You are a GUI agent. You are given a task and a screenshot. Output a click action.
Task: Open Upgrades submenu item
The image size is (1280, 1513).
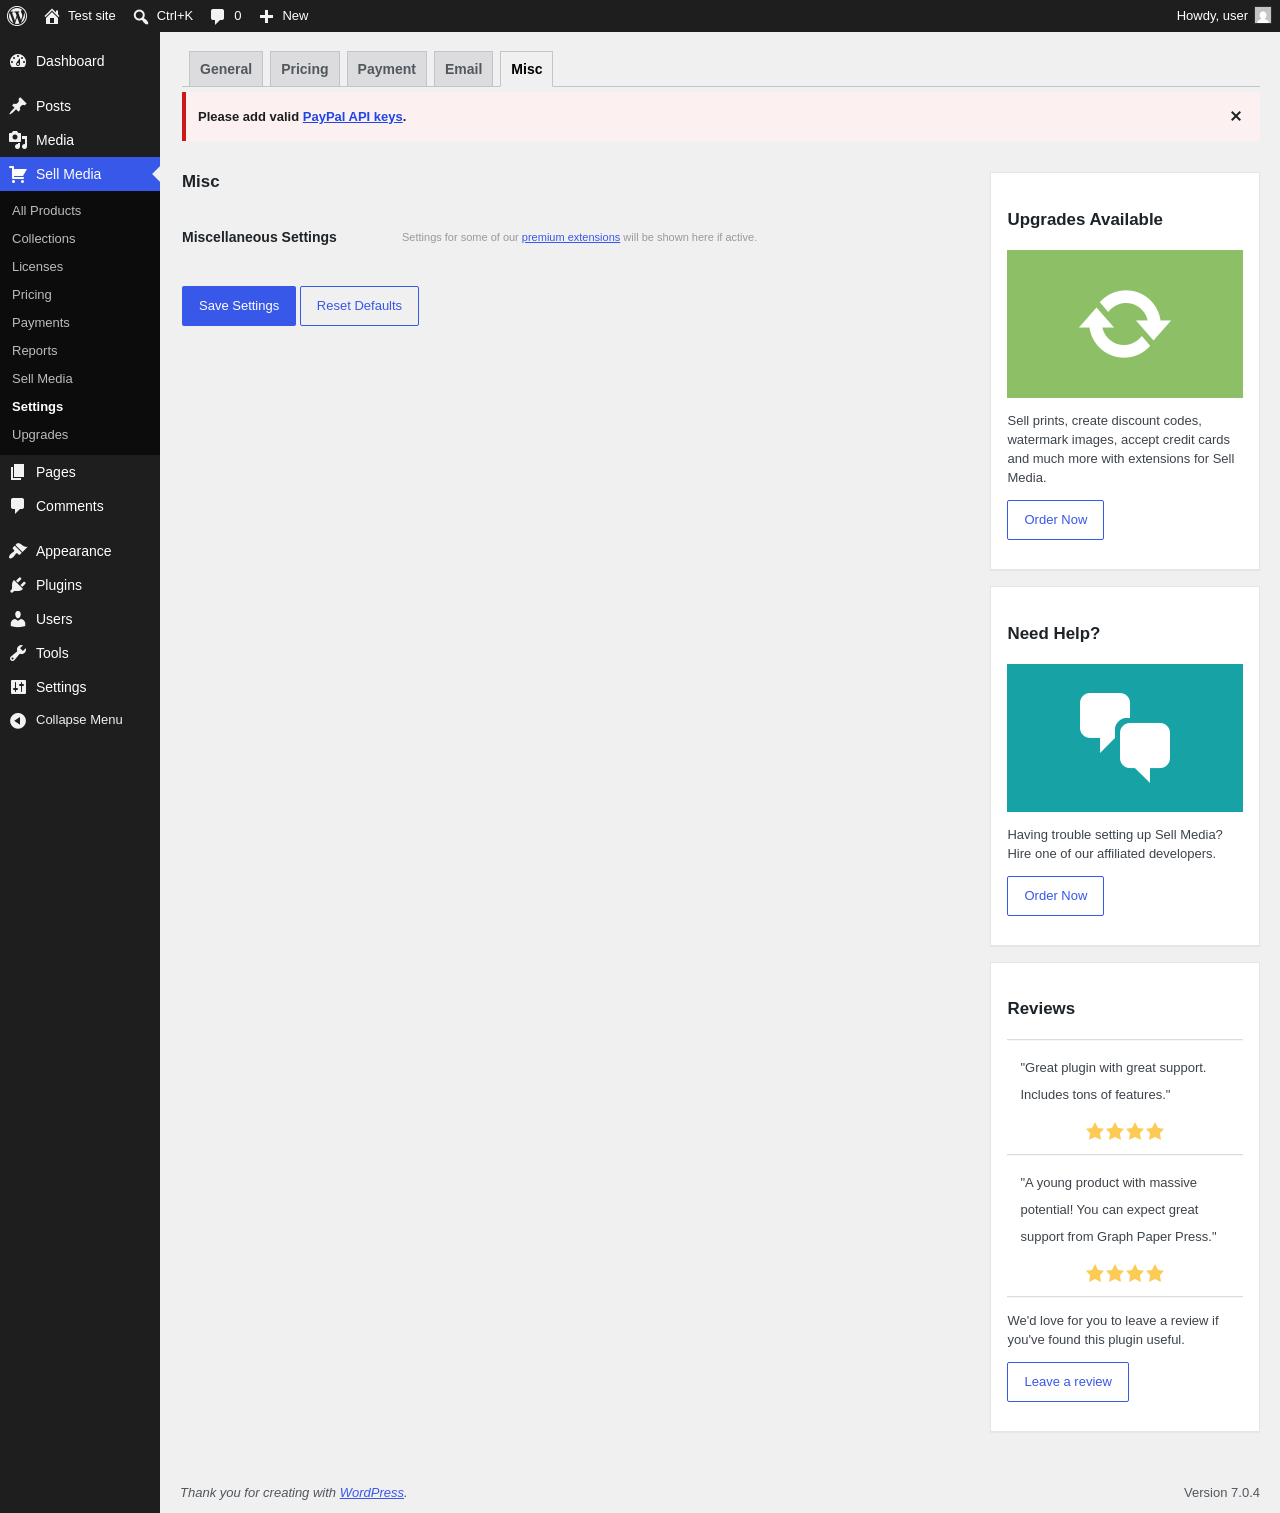coord(80,435)
